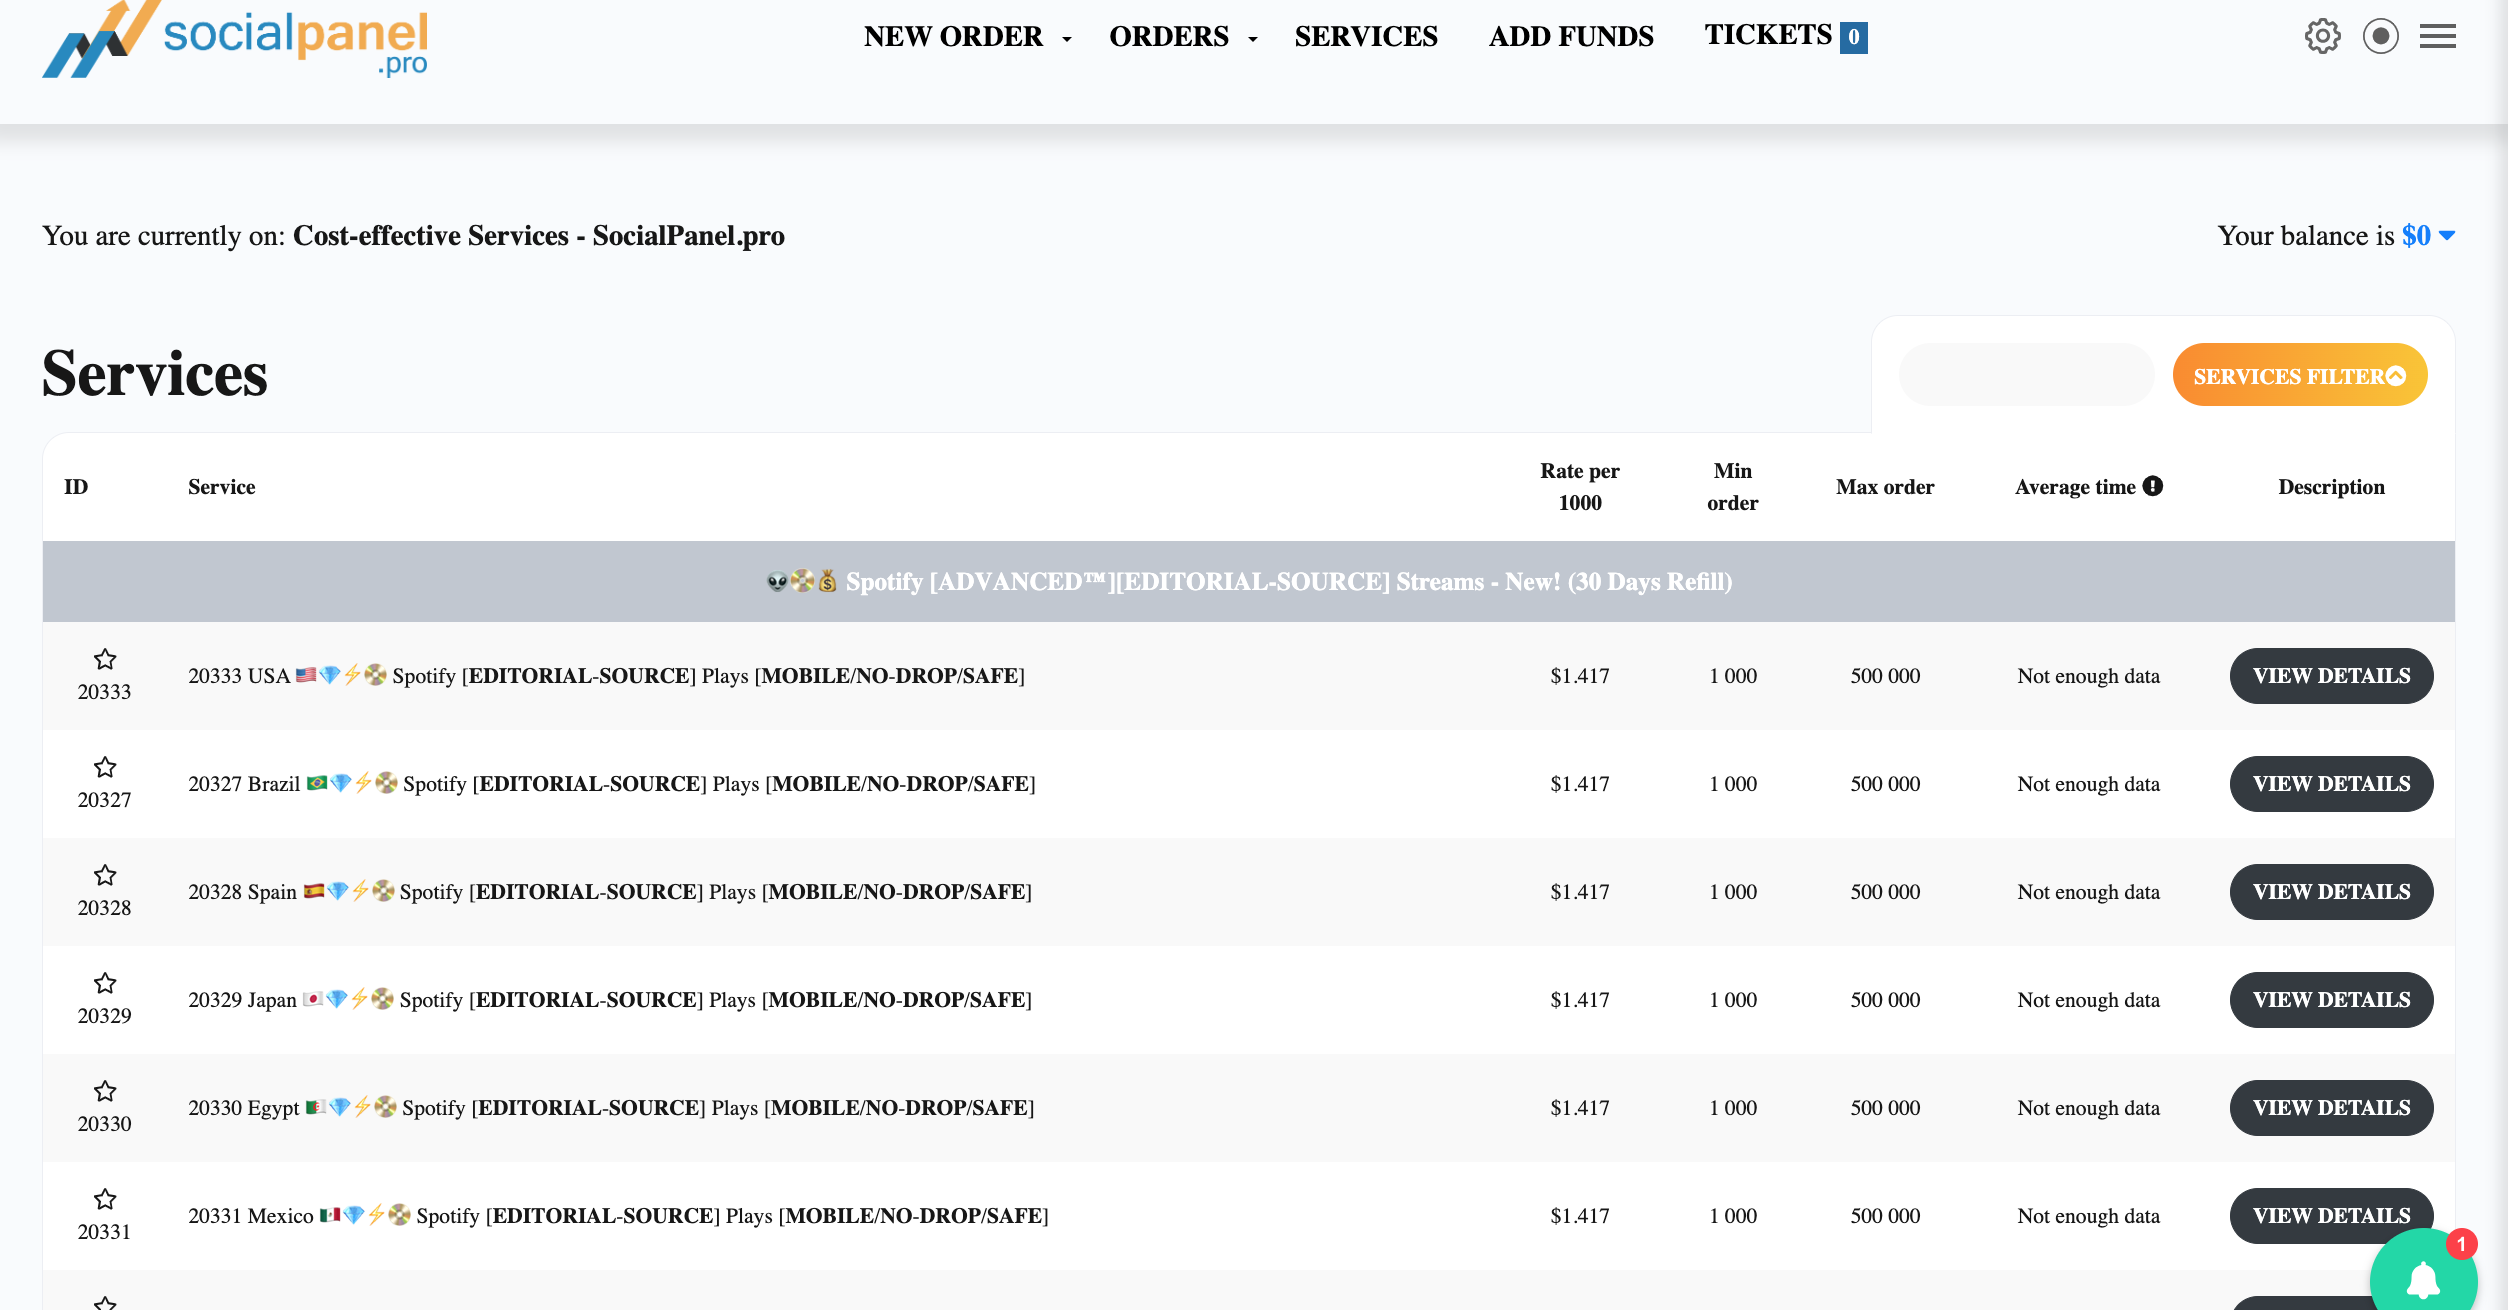The width and height of the screenshot is (2508, 1310).
Task: View details for service 20328 Spain
Action: point(2331,892)
